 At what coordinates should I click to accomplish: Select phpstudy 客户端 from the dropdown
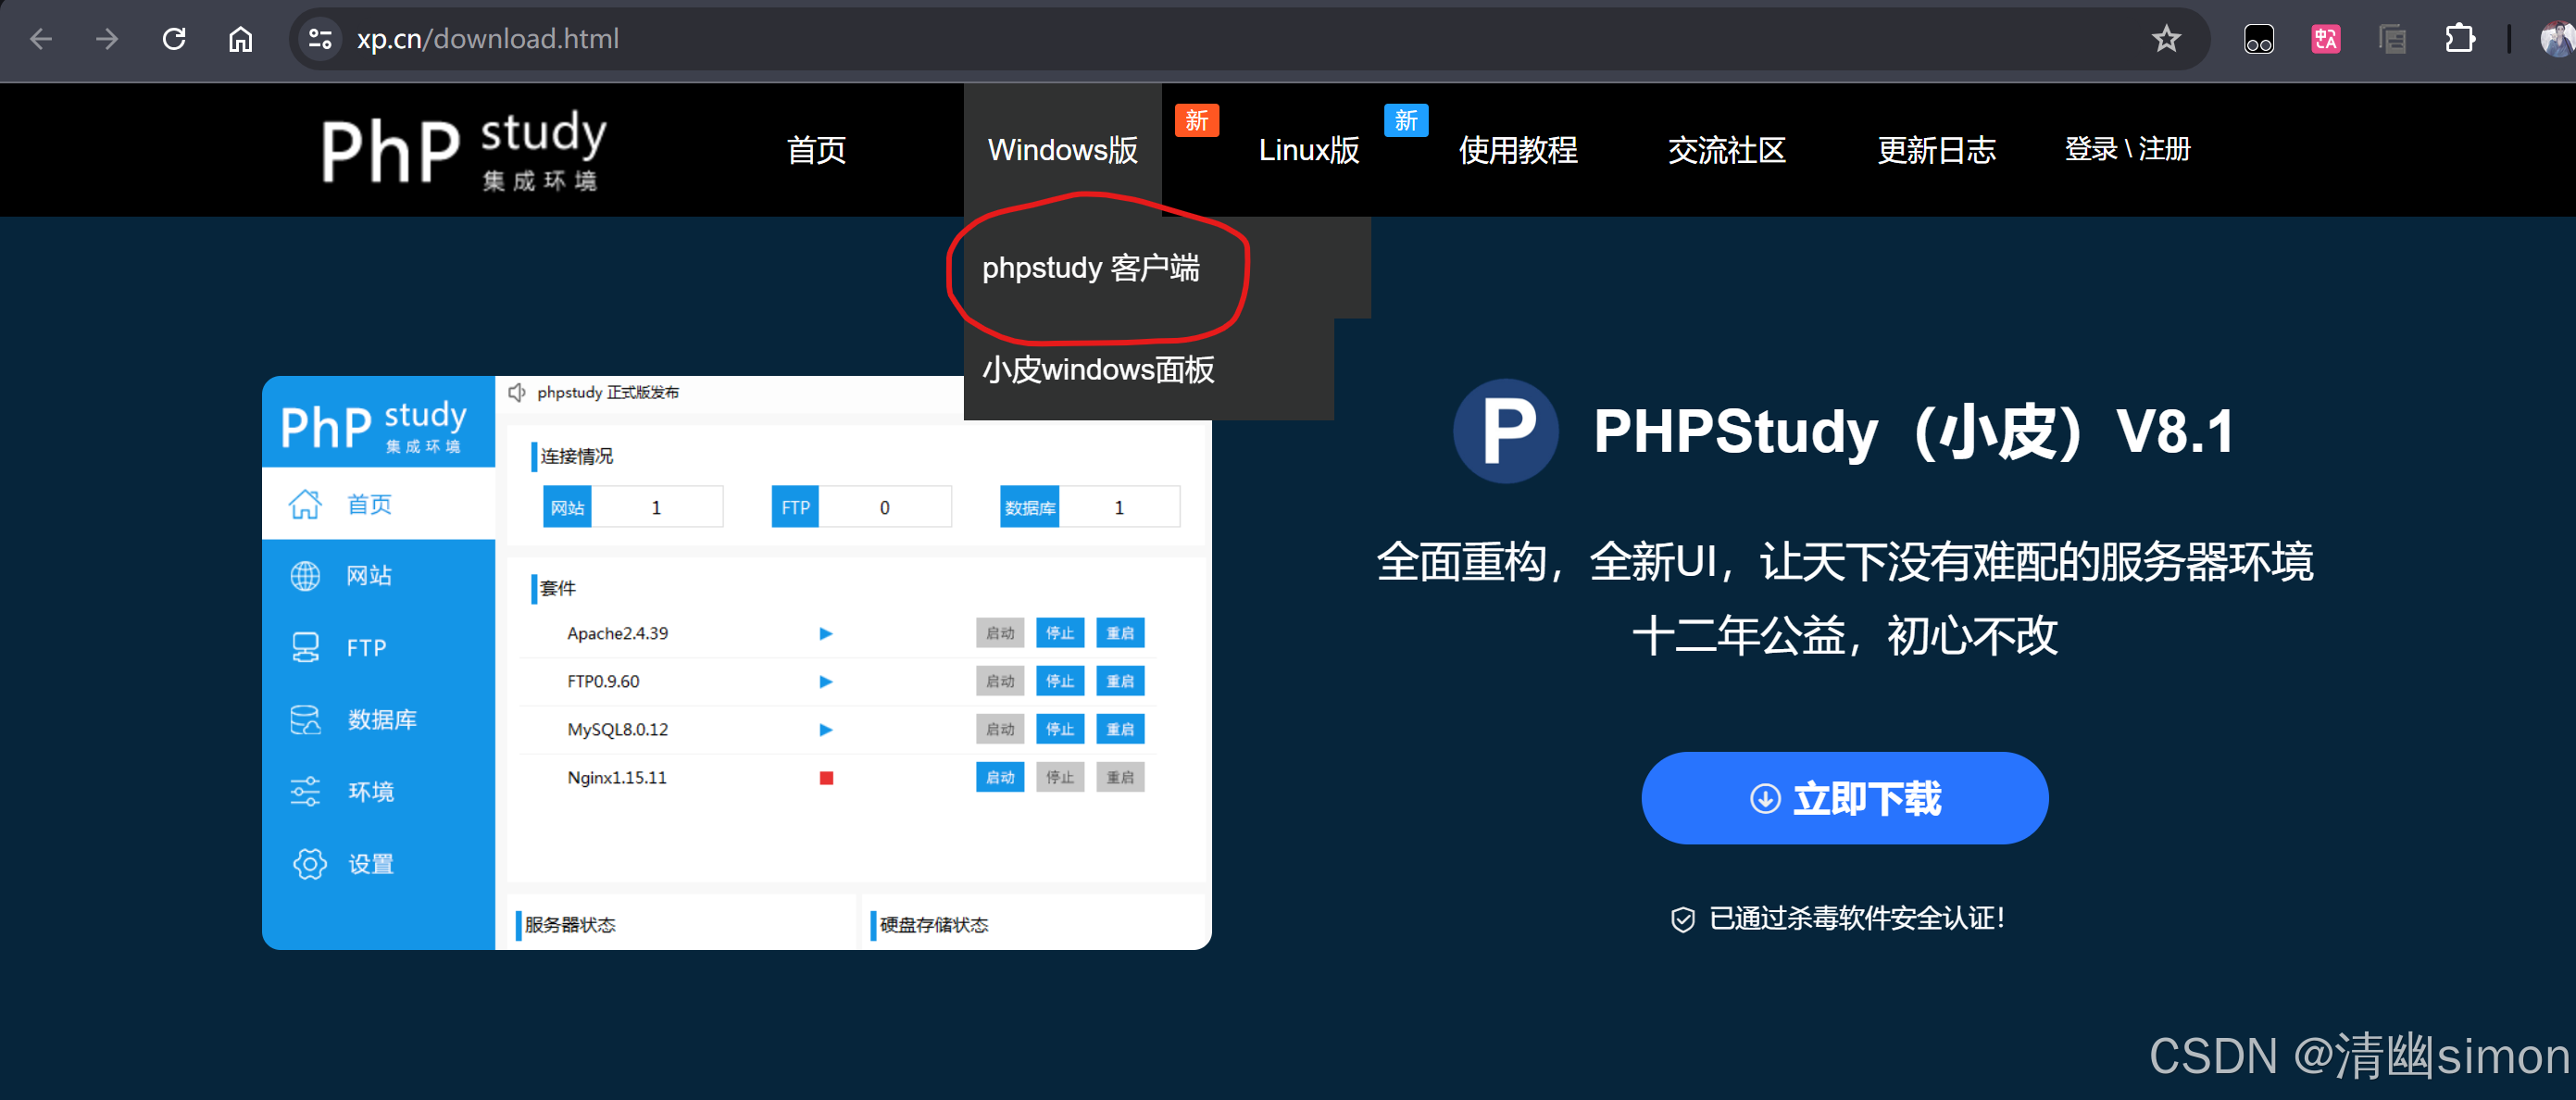coord(1090,268)
